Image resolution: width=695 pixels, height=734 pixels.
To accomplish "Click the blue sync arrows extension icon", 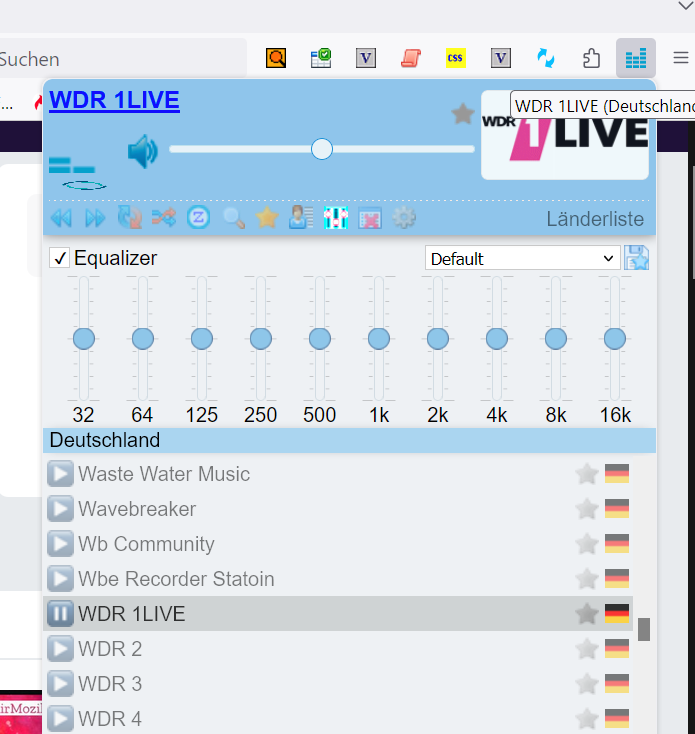I will pos(546,59).
